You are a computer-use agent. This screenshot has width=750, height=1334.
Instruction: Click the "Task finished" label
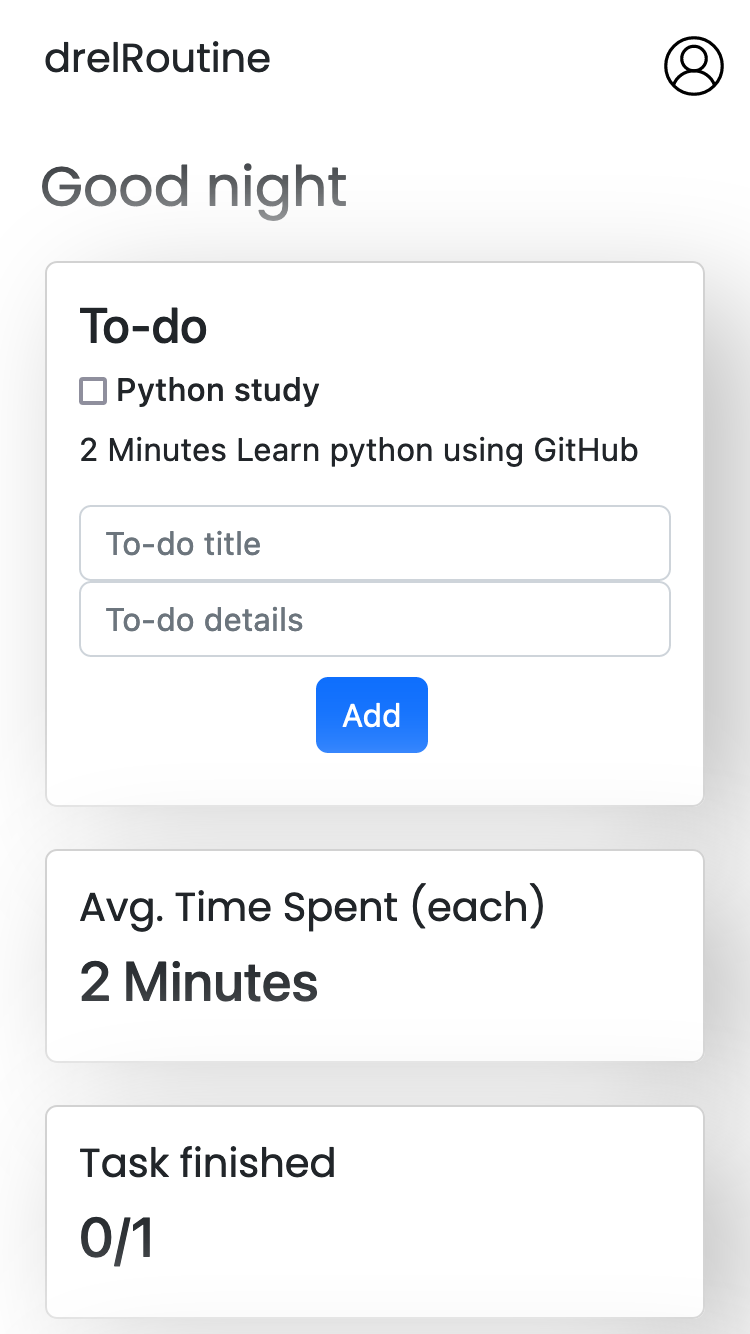click(x=207, y=1163)
